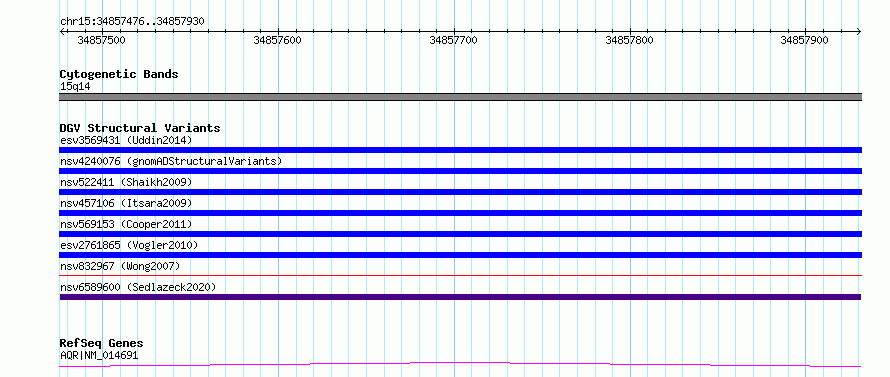Screen dimensions: 890x377
Task: Click the 34857900 ruler position label
Action: [804, 40]
